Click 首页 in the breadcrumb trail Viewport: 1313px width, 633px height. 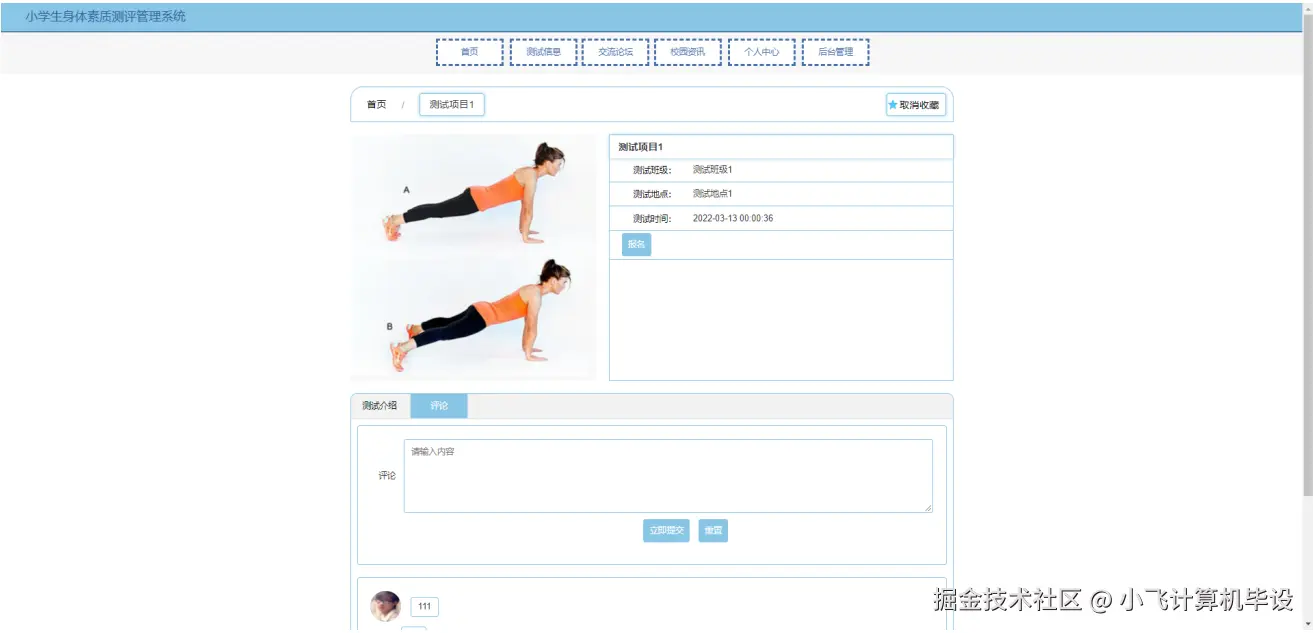[375, 103]
